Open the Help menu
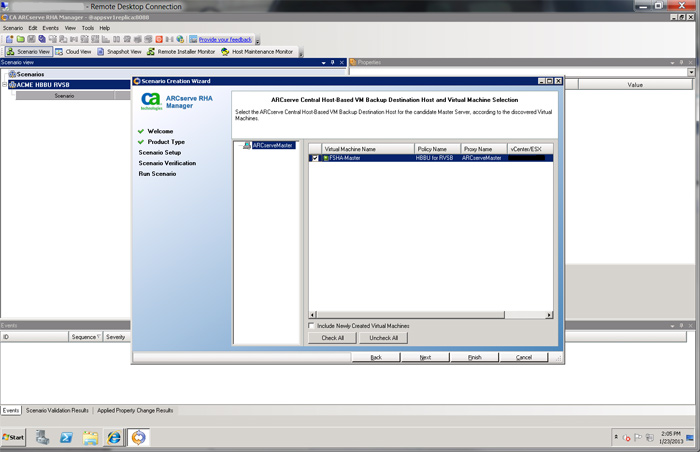This screenshot has height=452, width=700. point(104,28)
